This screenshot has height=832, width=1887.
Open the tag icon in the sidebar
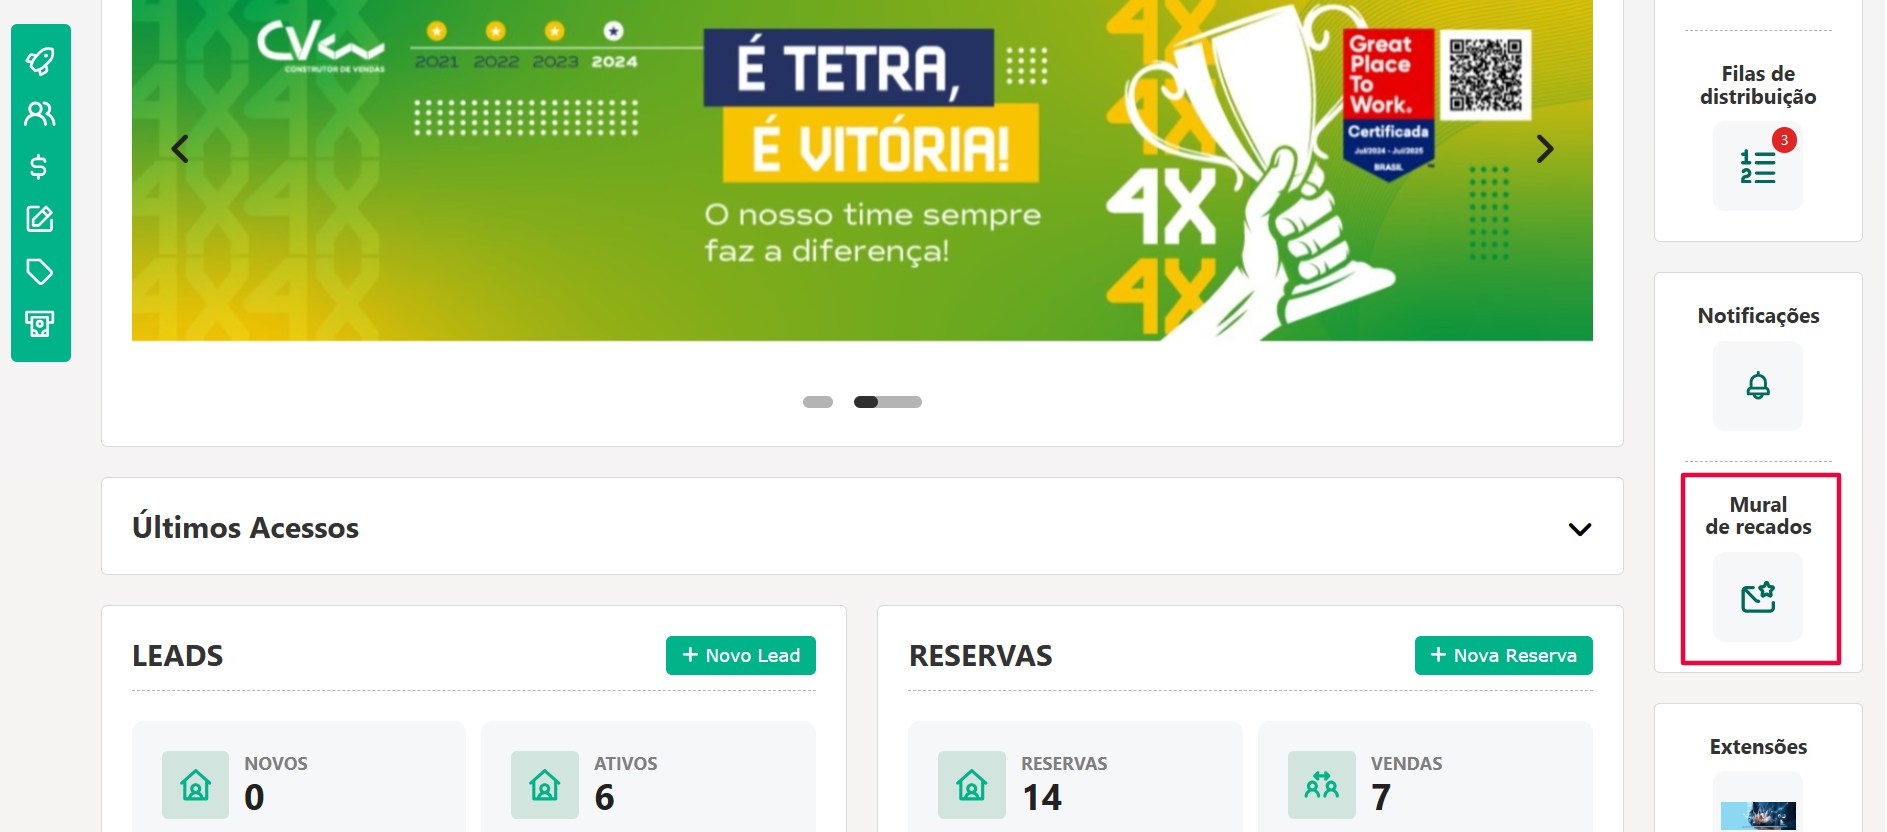tap(40, 271)
